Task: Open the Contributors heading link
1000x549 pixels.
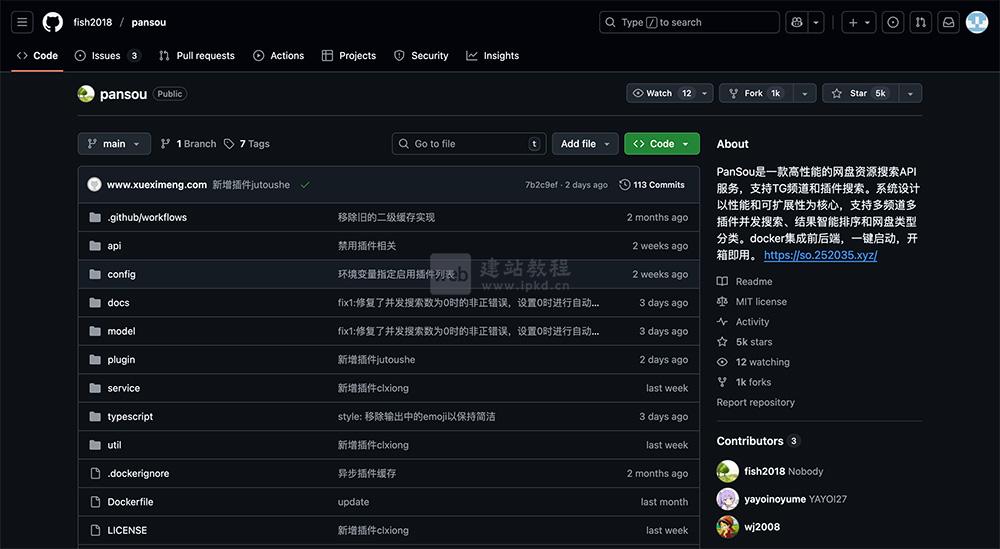Action: click(x=758, y=441)
